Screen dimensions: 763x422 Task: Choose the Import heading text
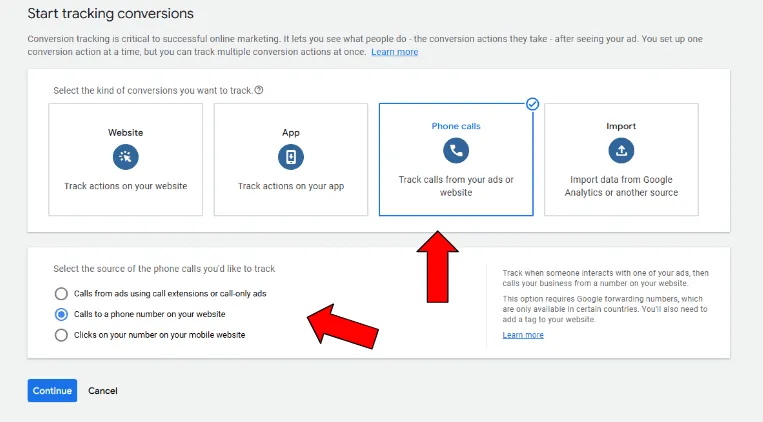(x=621, y=126)
